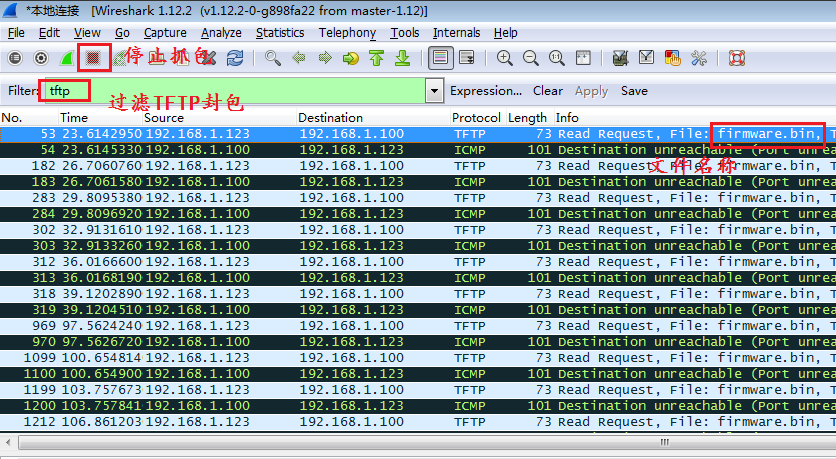Go to specified packet number icon
The height and width of the screenshot is (459, 836).
click(x=350, y=58)
